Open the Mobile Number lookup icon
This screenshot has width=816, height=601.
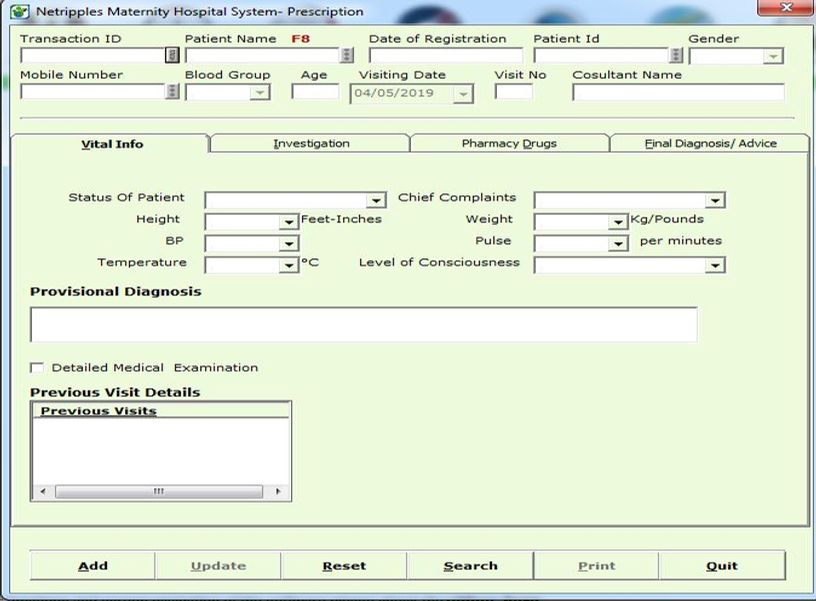pyautogui.click(x=172, y=92)
